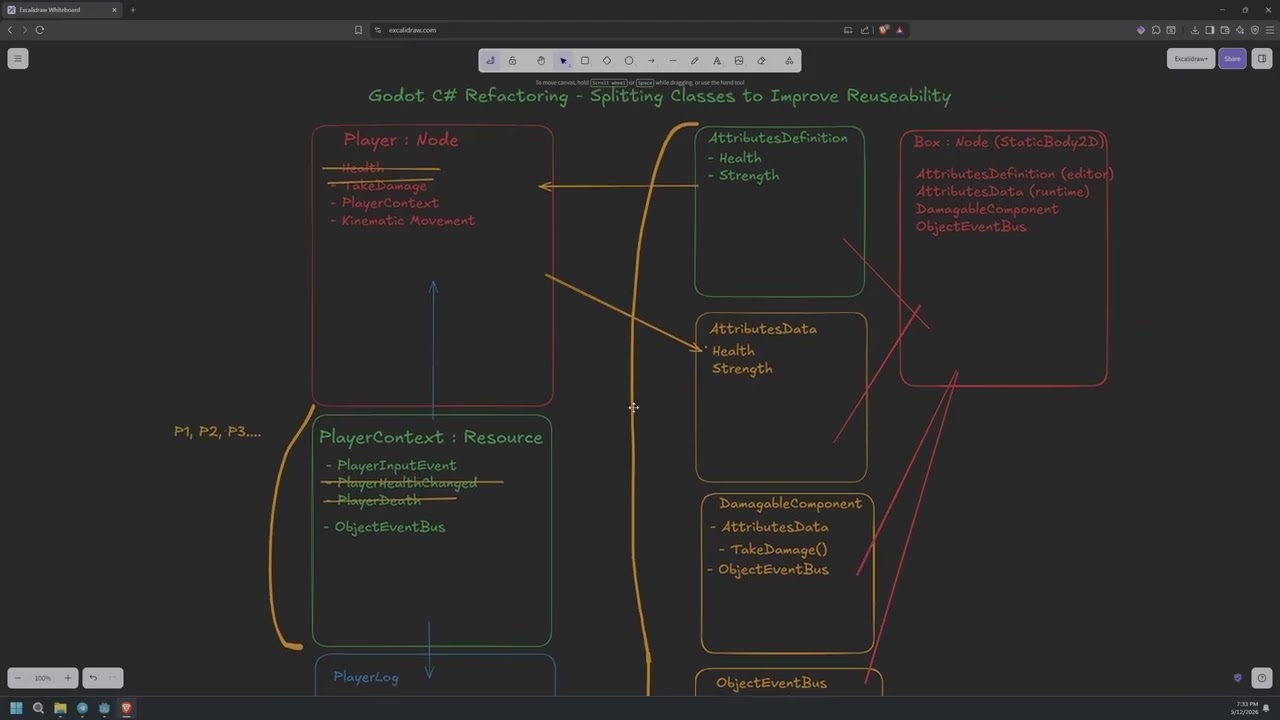Open Leo AI sparkle icon
Screen dimensions: 1280x720
[x=1240, y=30]
